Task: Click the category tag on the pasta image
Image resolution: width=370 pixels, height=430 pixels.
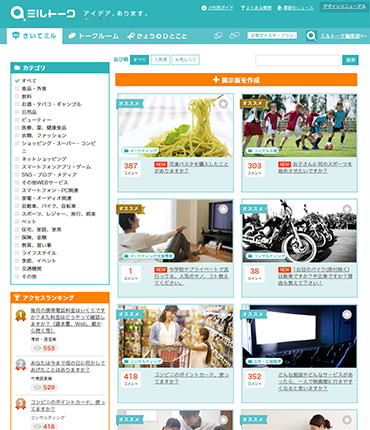Action: click(140, 151)
